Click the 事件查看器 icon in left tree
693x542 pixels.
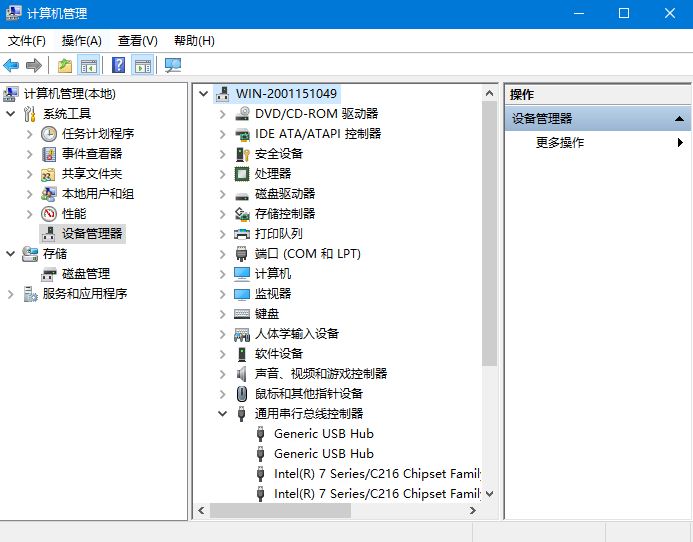click(49, 154)
